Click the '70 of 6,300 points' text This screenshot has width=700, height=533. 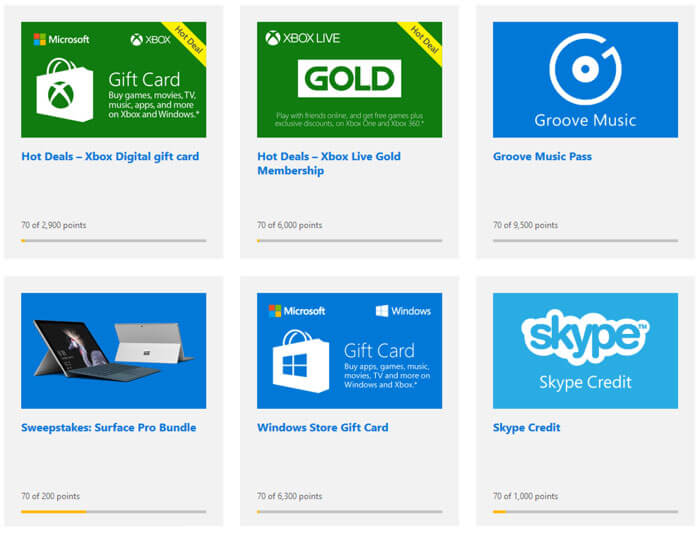click(289, 496)
